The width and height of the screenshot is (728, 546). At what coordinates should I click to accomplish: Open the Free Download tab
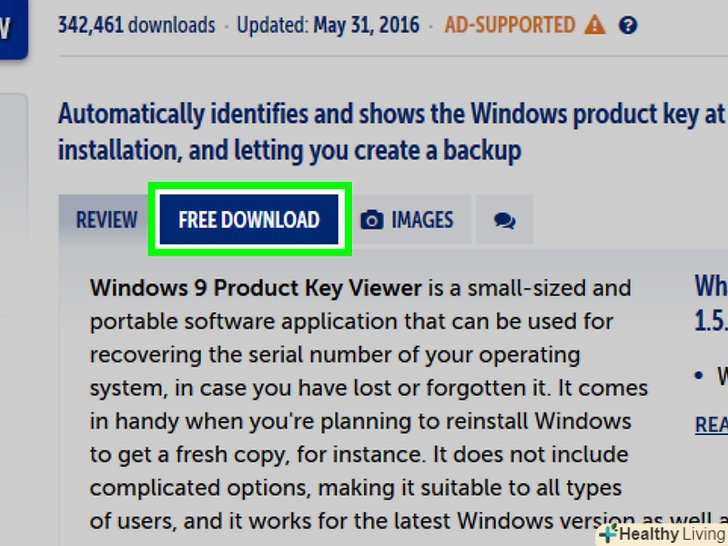(x=249, y=220)
